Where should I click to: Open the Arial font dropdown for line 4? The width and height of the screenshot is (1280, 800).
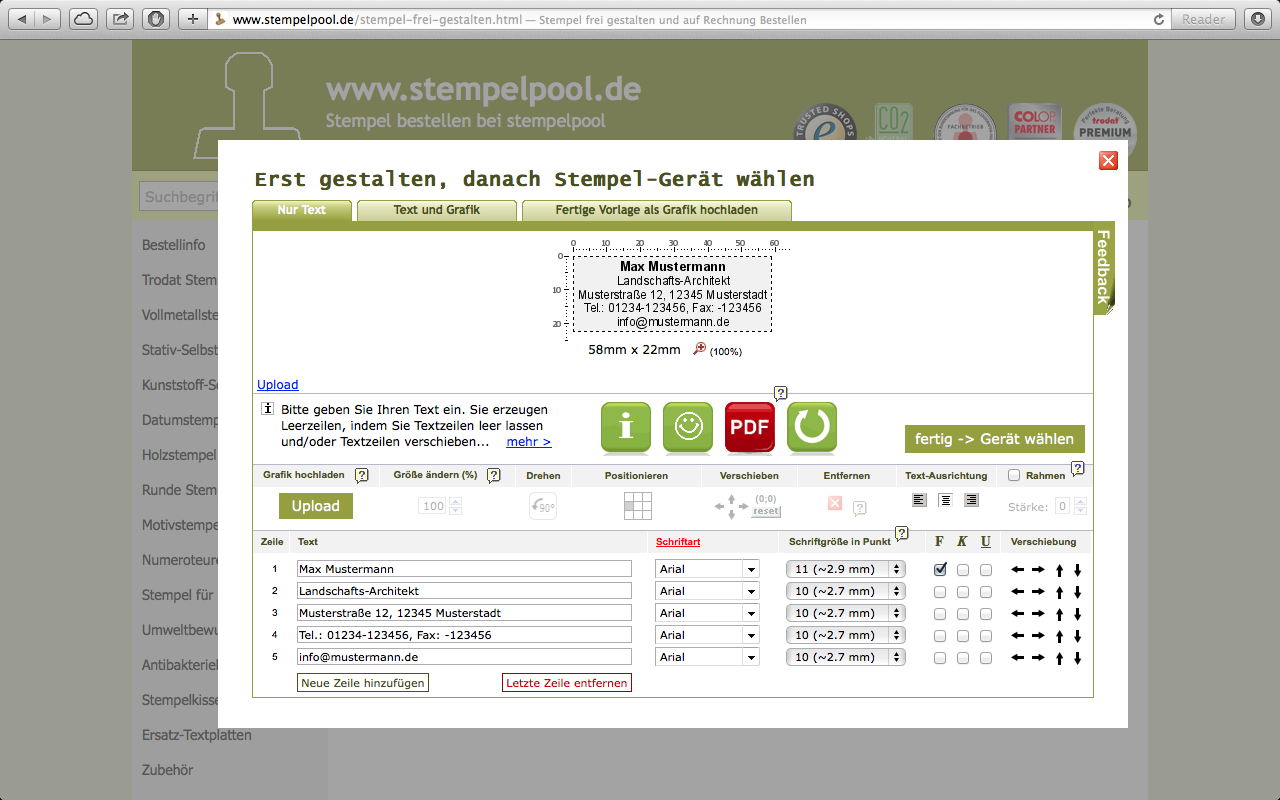point(707,635)
